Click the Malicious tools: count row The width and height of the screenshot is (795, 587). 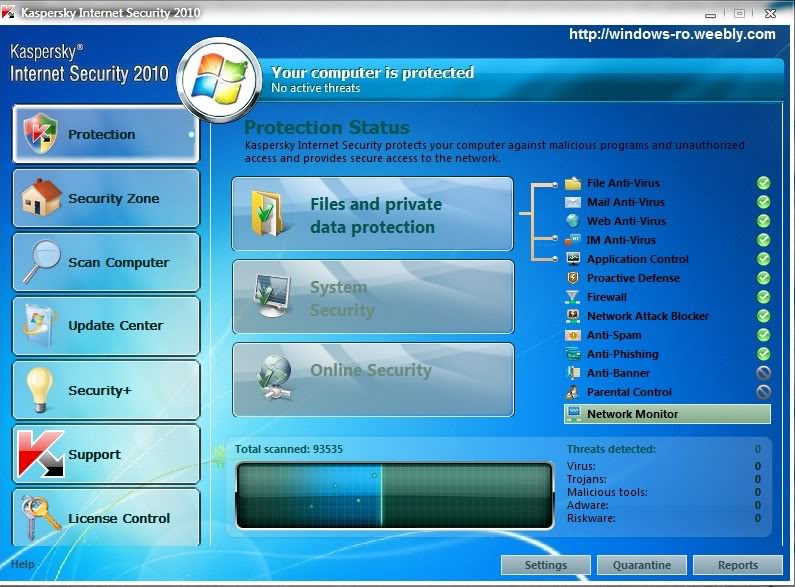click(664, 492)
